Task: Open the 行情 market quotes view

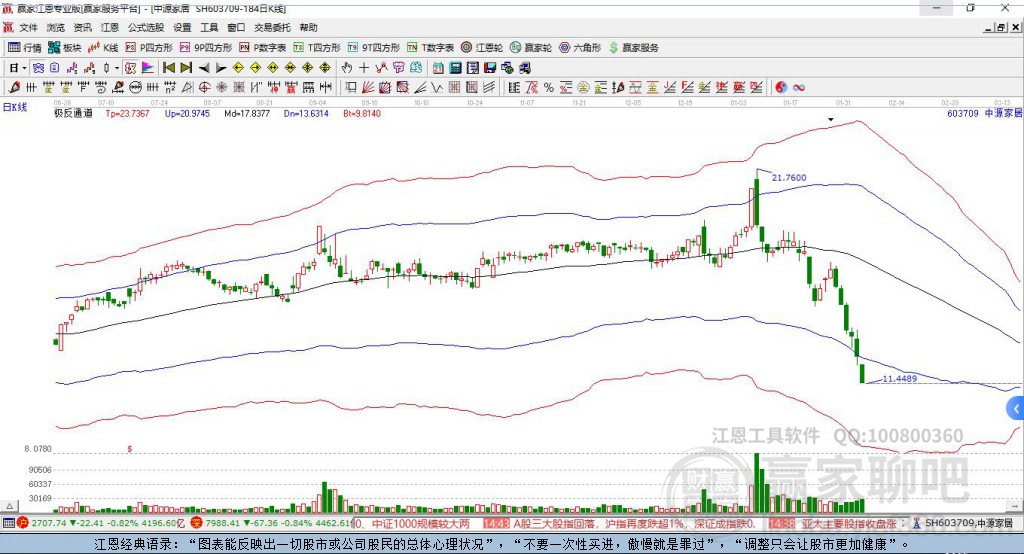Action: [24, 48]
